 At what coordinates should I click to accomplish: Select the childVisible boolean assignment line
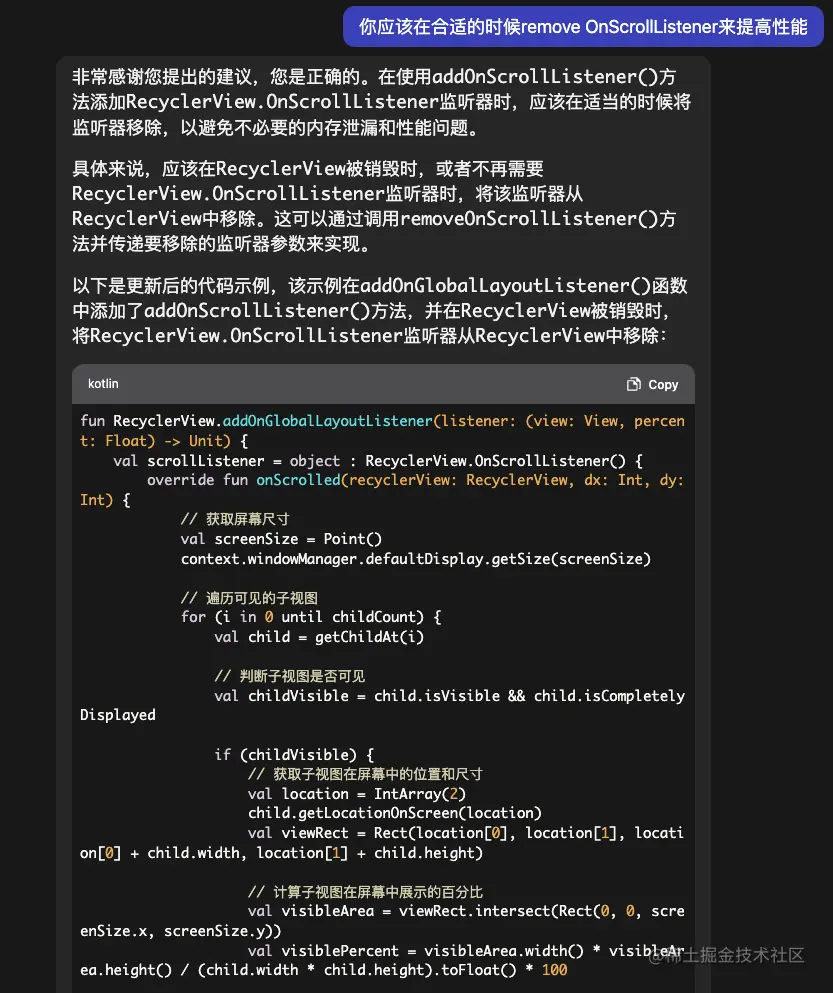click(x=400, y=696)
